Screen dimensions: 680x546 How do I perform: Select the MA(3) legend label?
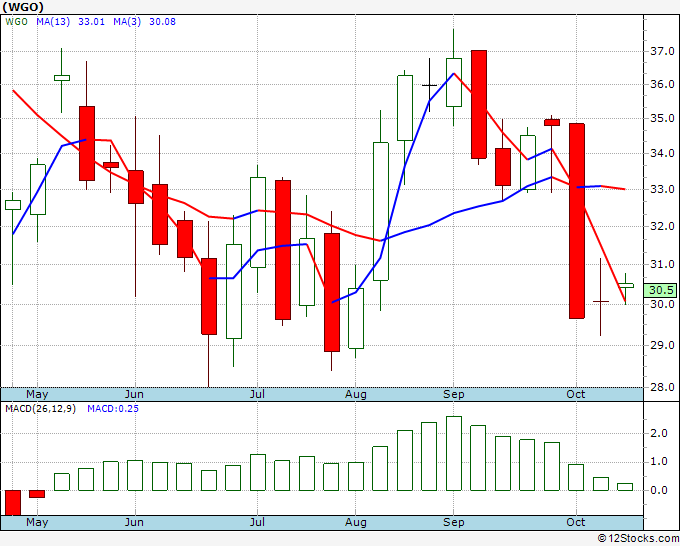127,22
